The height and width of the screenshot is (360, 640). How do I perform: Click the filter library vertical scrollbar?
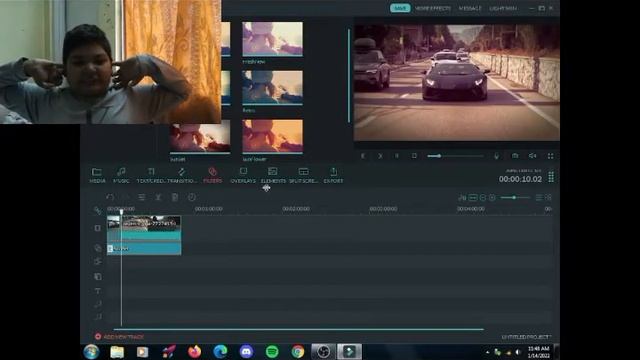click(x=349, y=76)
